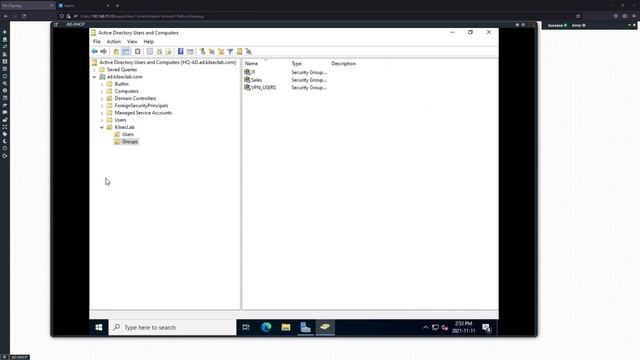The height and width of the screenshot is (360, 640).
Task: Click the network tray icon
Action: [x=436, y=327]
